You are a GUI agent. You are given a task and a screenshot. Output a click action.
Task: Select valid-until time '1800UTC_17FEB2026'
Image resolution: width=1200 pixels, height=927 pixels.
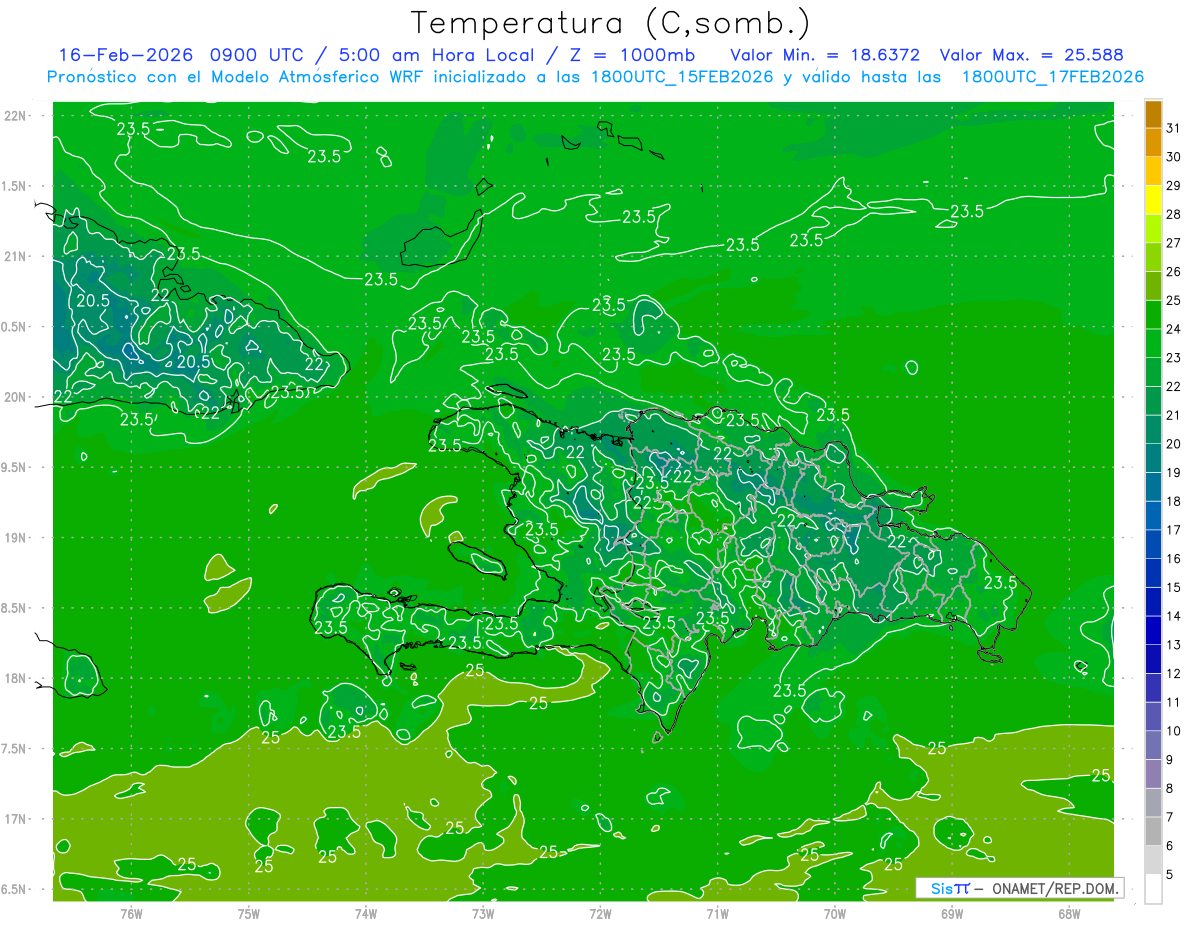tap(1052, 77)
